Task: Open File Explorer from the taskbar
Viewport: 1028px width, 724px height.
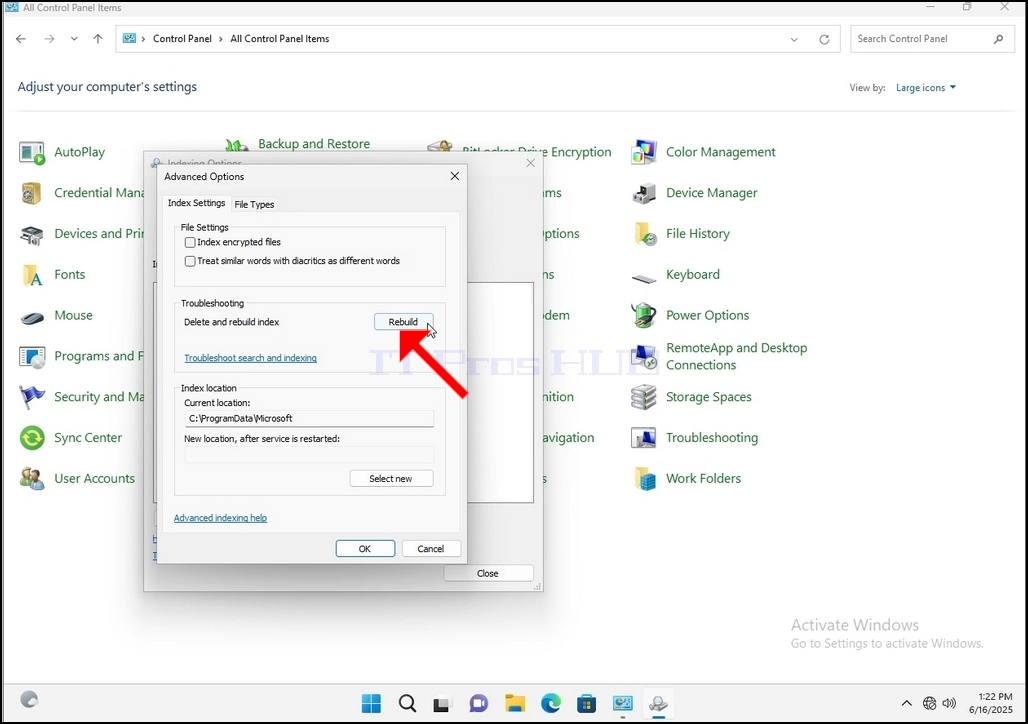Action: (x=515, y=704)
